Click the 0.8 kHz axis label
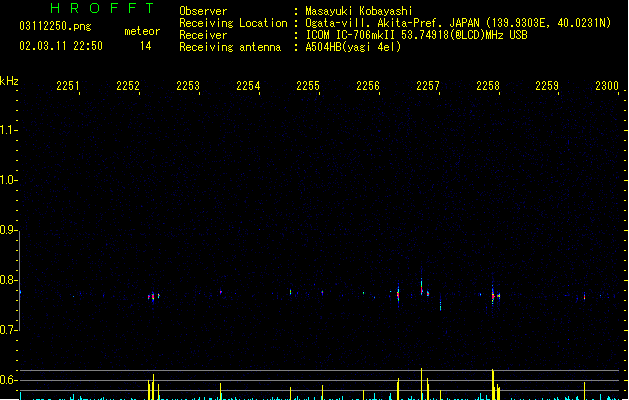The image size is (629, 400). (8, 280)
